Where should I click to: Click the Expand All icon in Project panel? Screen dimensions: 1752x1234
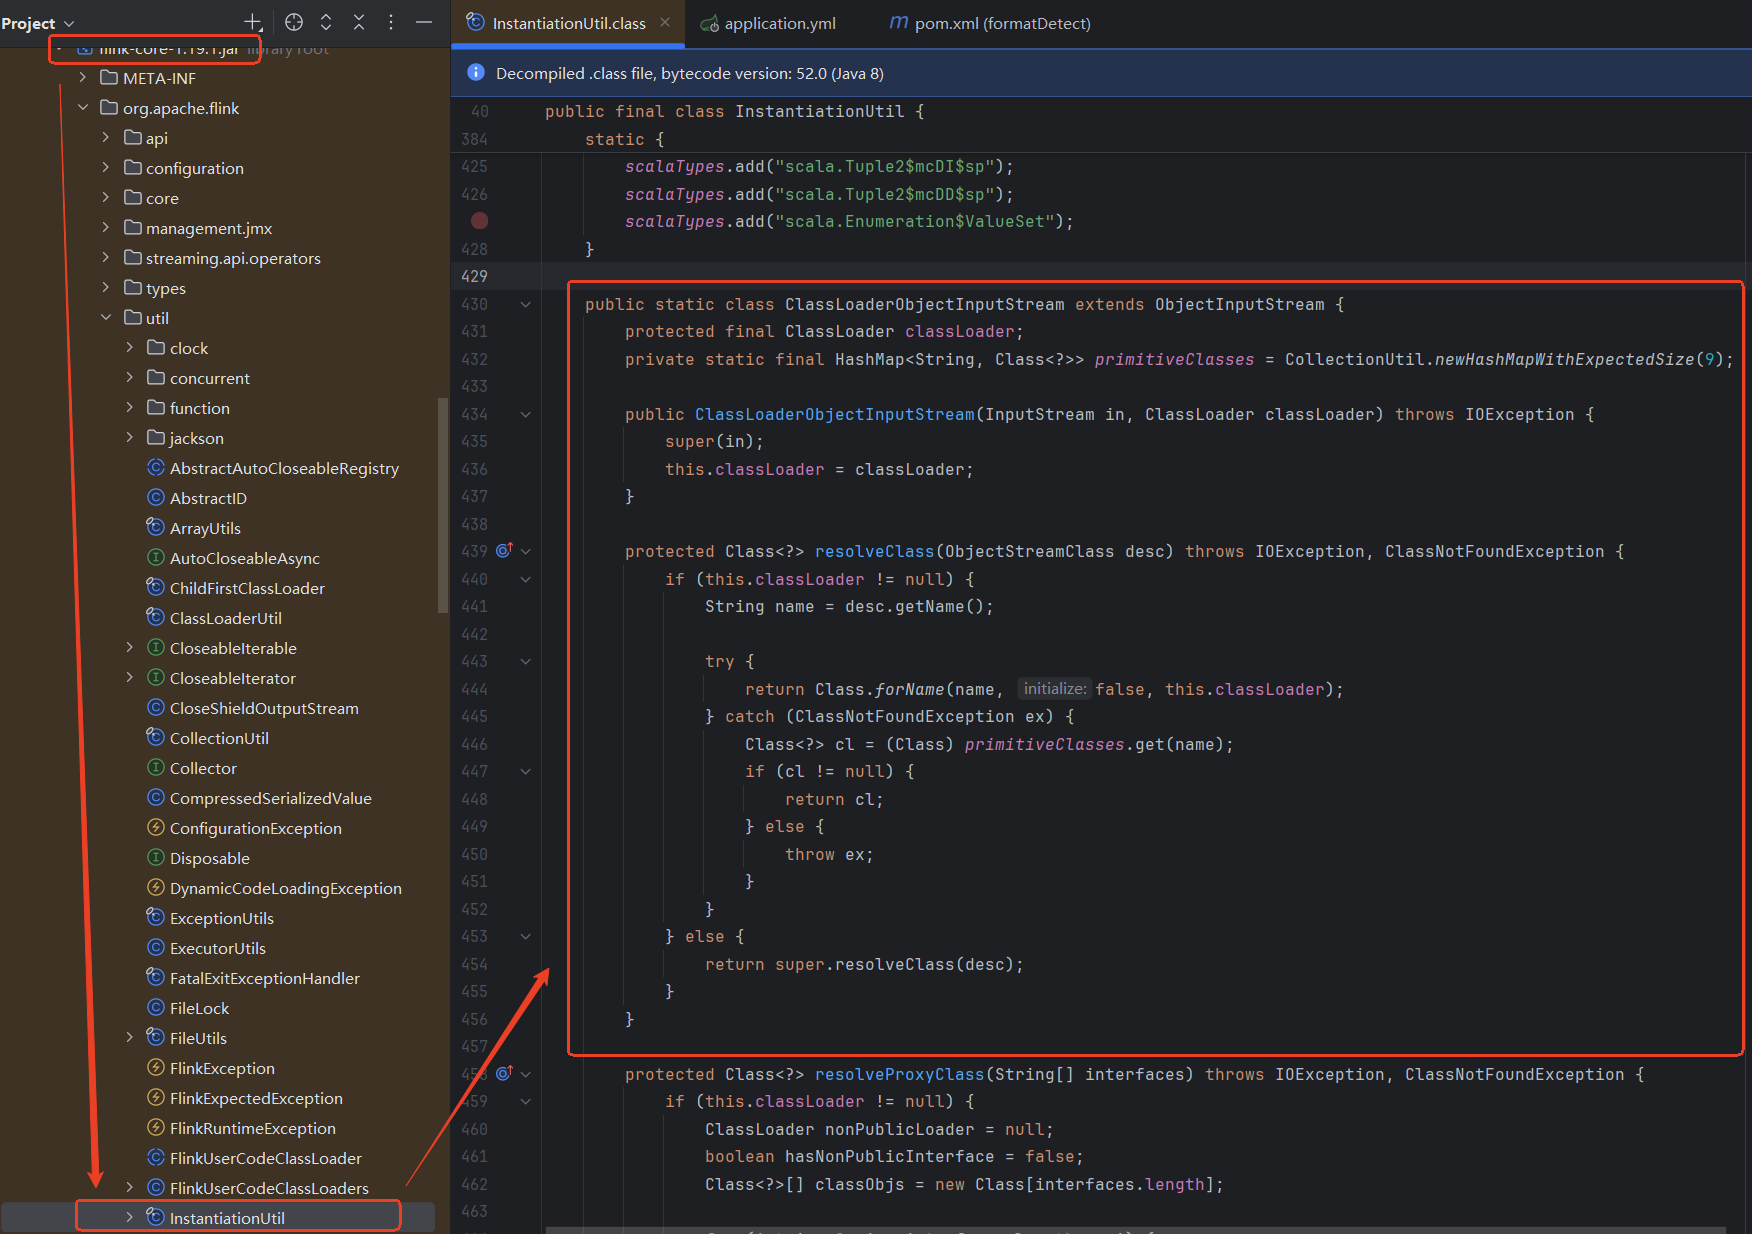click(326, 22)
